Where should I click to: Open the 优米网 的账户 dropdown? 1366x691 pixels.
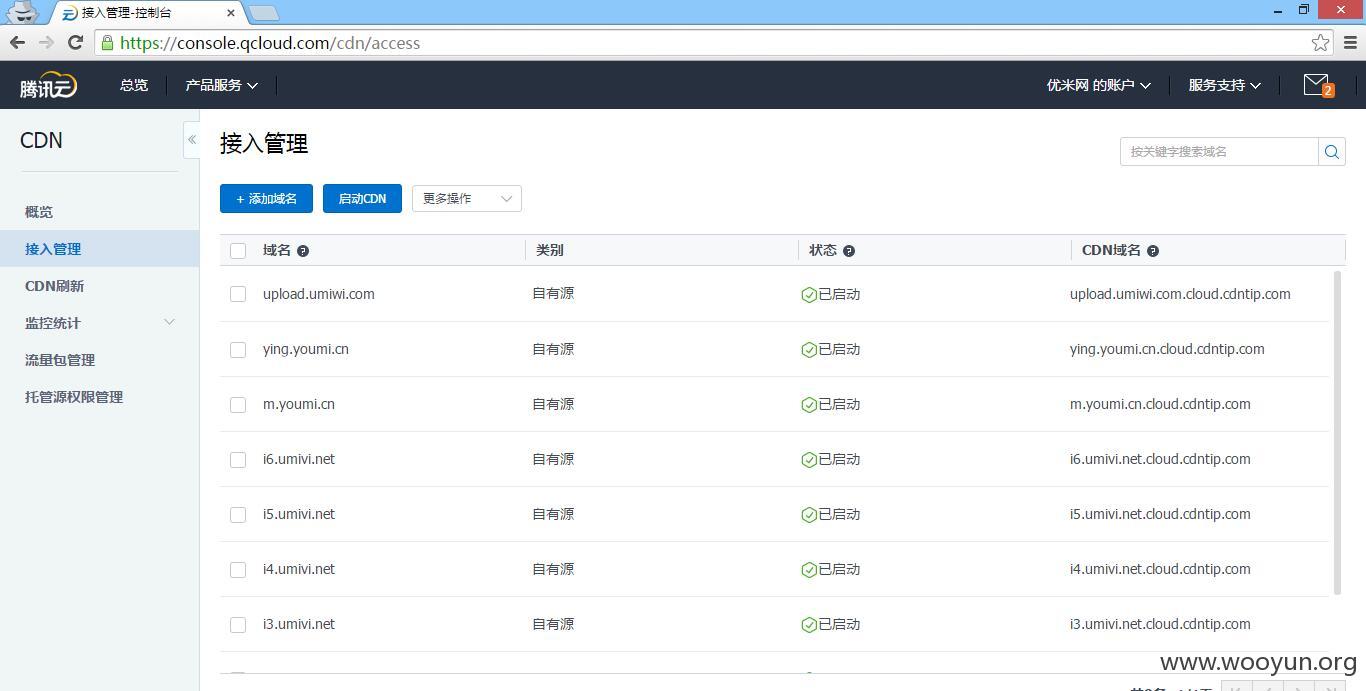tap(1098, 85)
